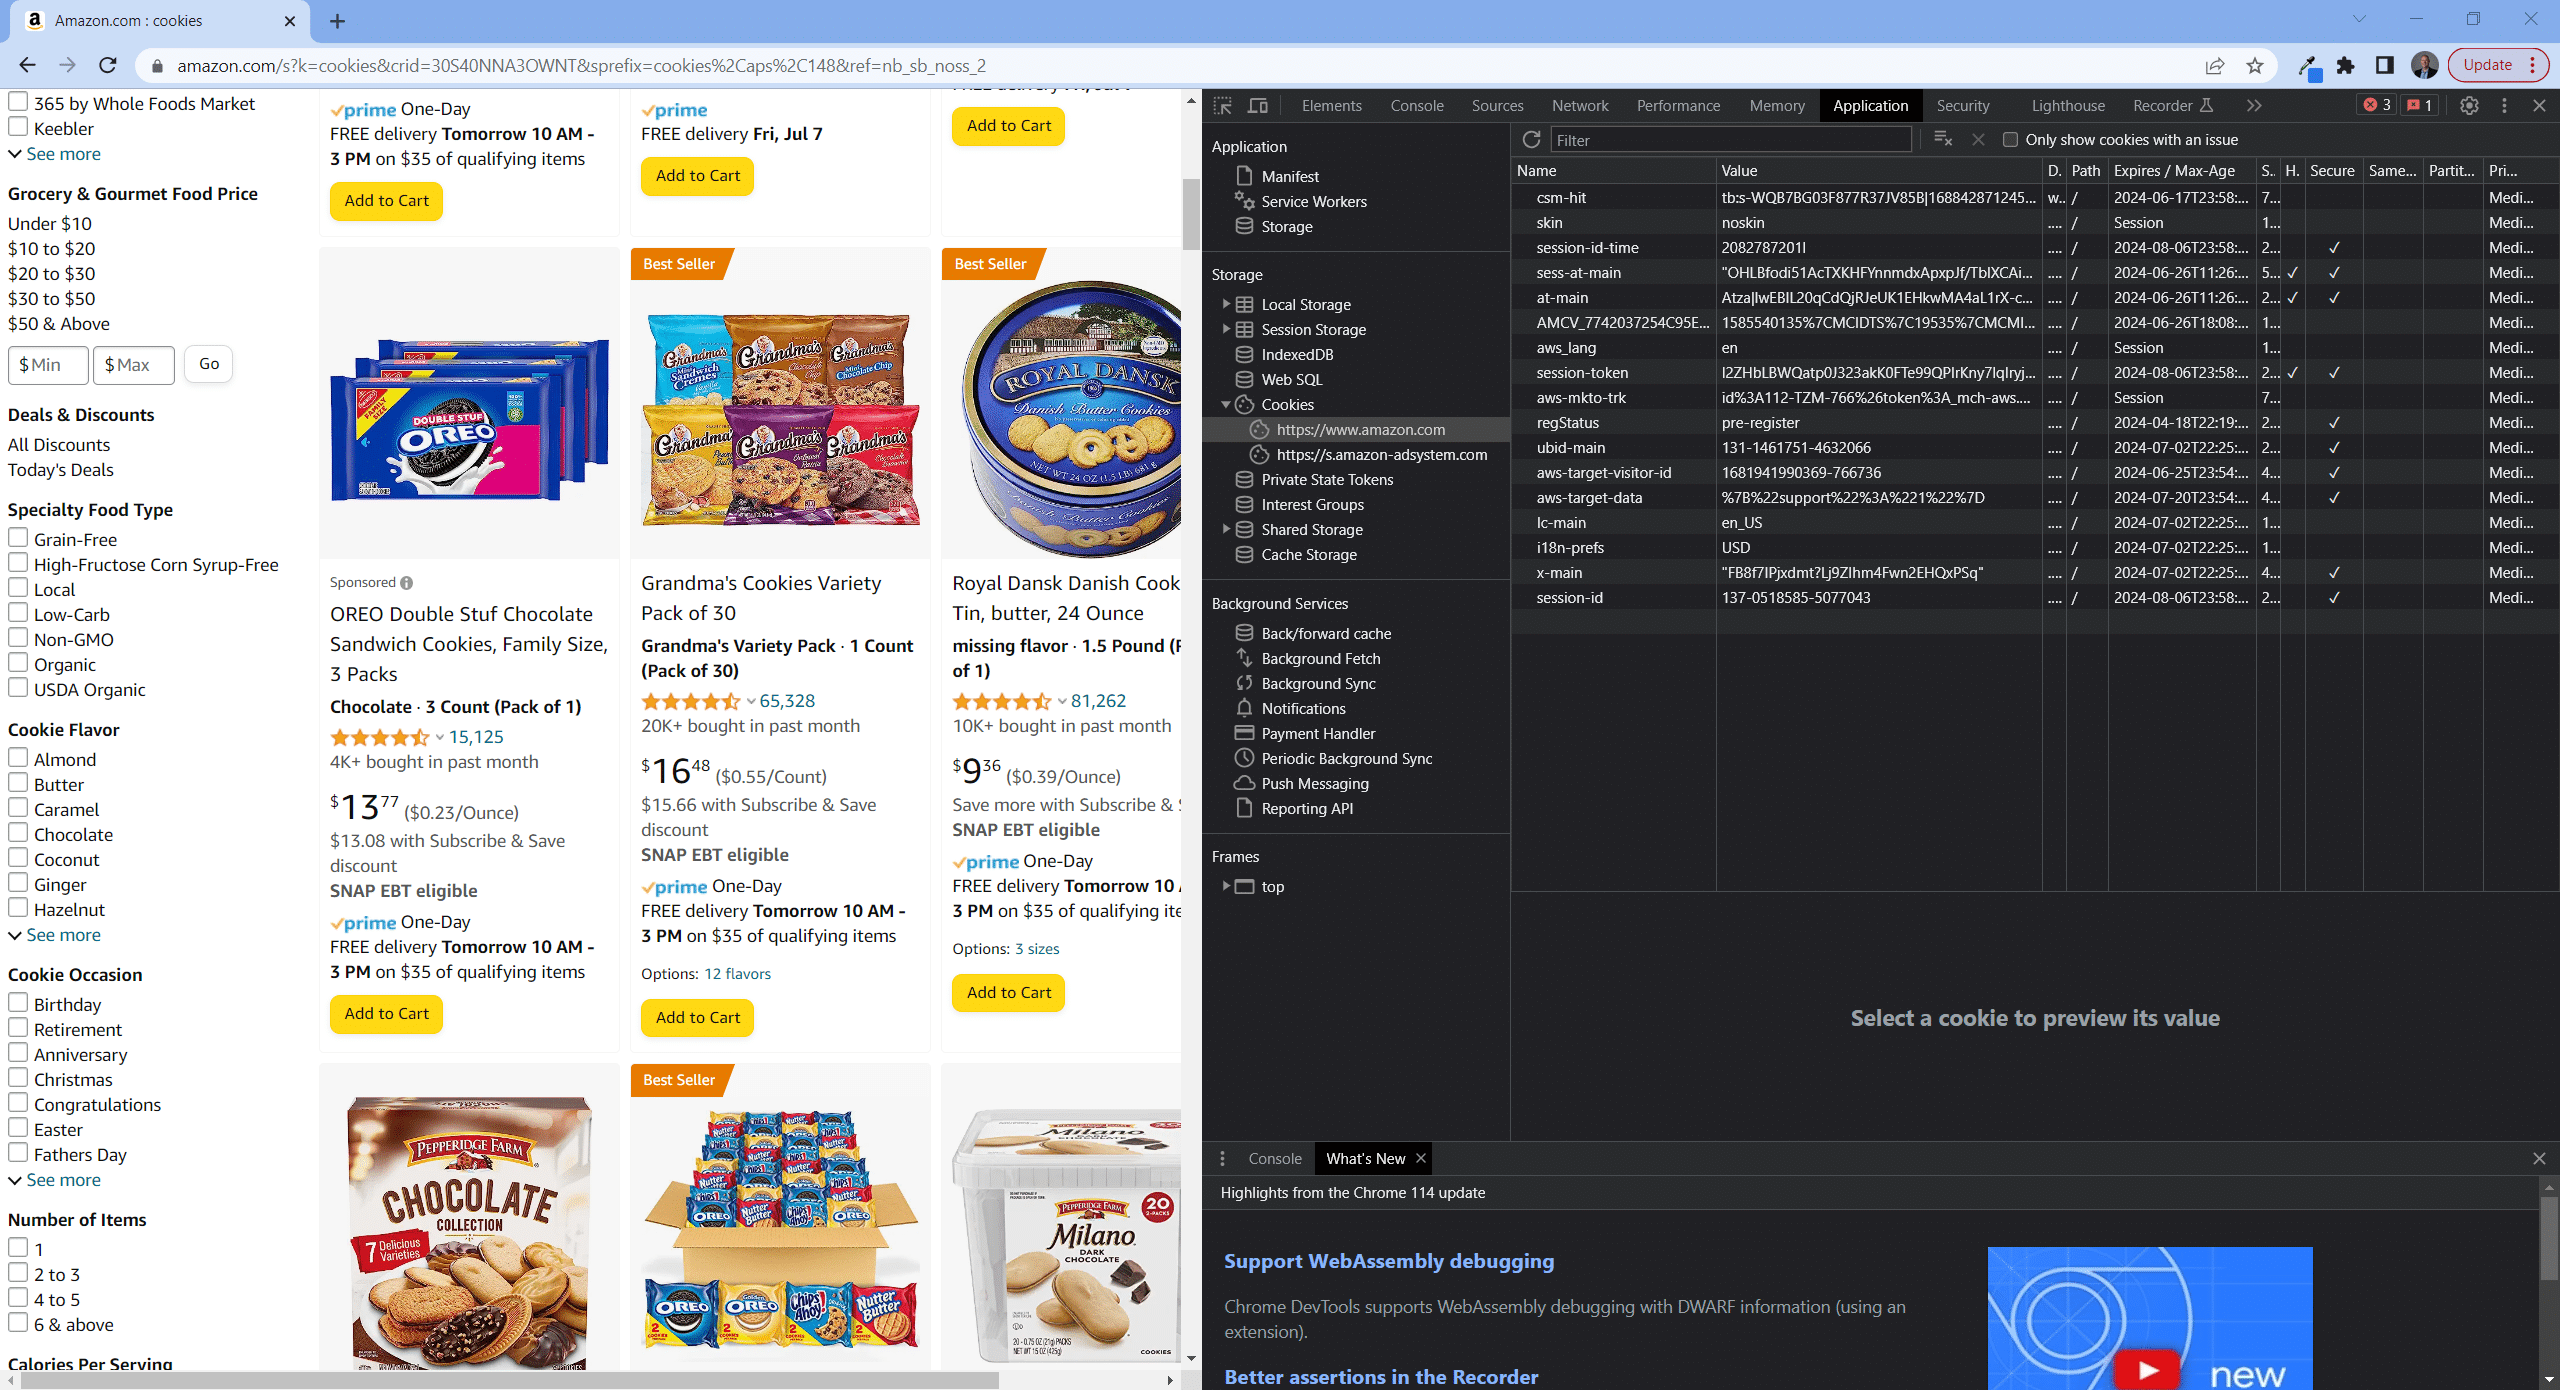The width and height of the screenshot is (2560, 1390).
Task: Click the page vertical scrollbar thumb
Action: 1190,214
